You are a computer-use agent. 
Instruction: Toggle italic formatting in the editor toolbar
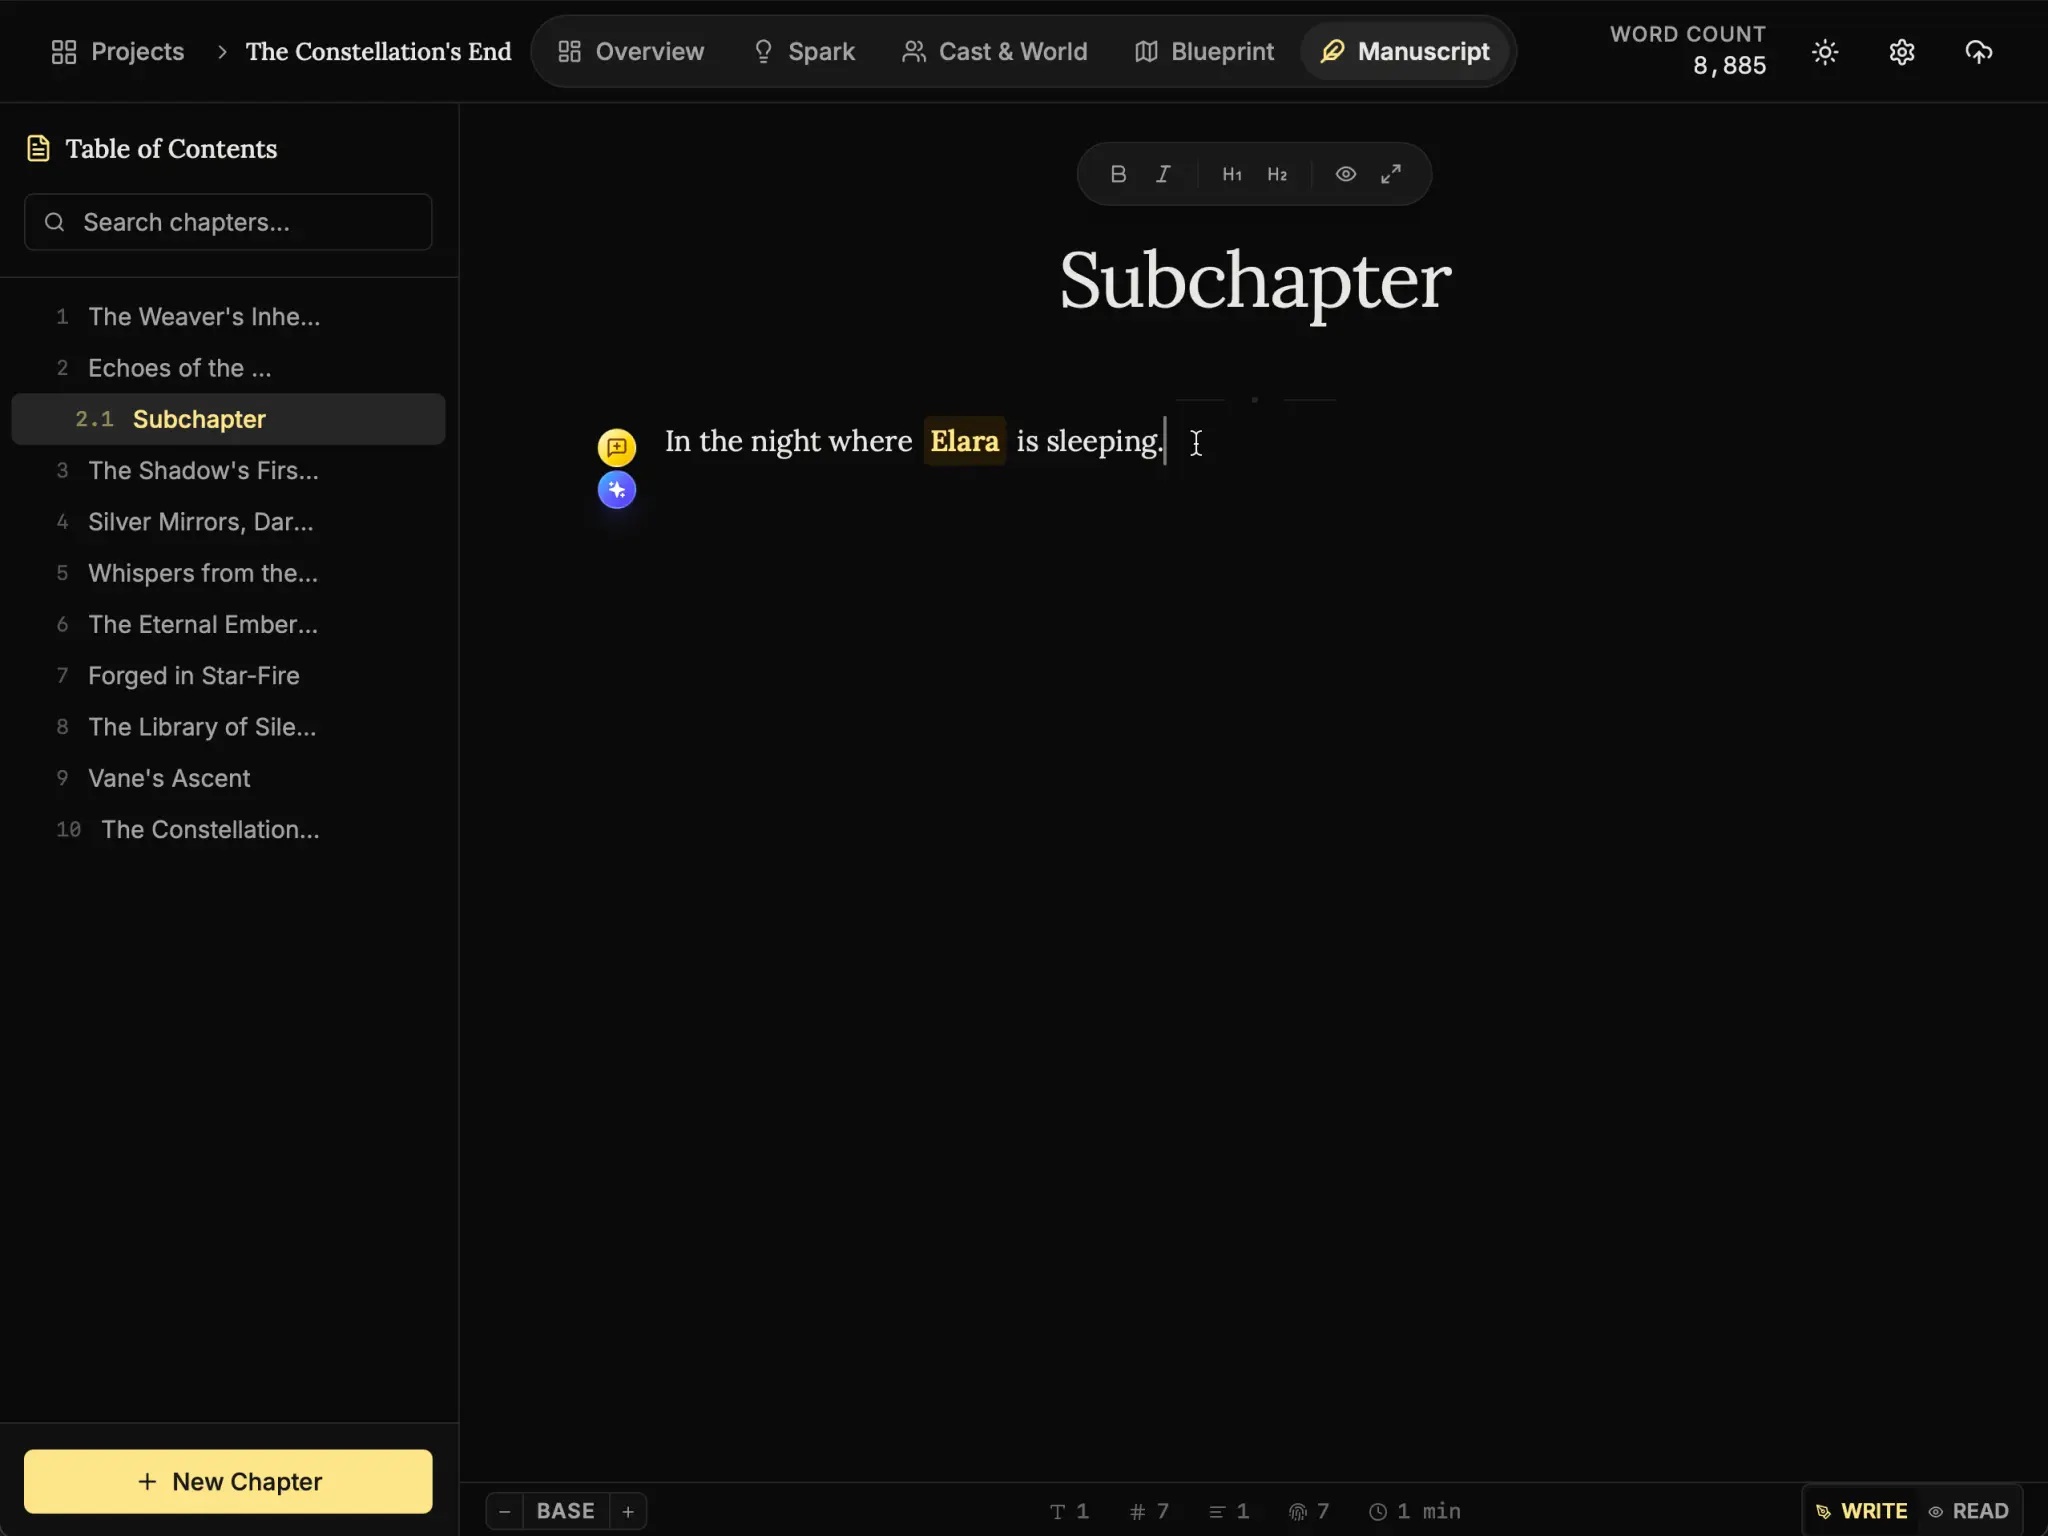pos(1162,173)
